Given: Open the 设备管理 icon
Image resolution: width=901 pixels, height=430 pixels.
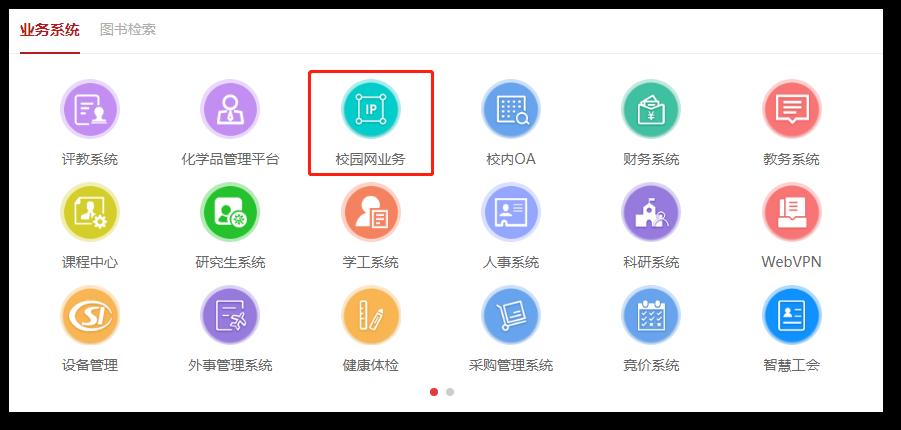Looking at the screenshot, I should [90, 315].
